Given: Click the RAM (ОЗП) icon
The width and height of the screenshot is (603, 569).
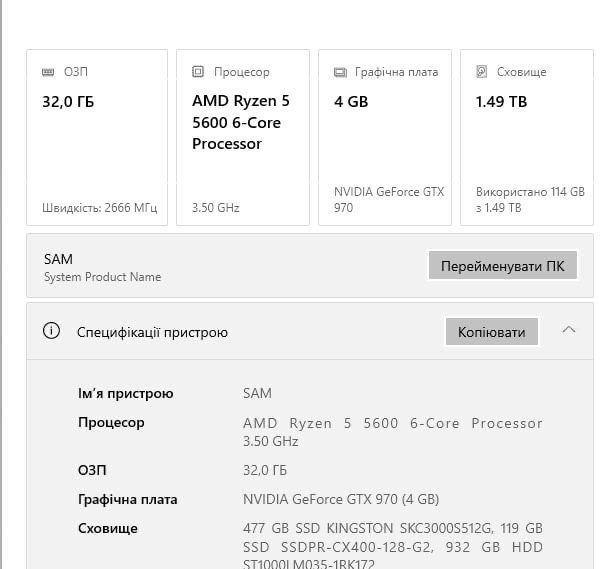Looking at the screenshot, I should (48, 72).
